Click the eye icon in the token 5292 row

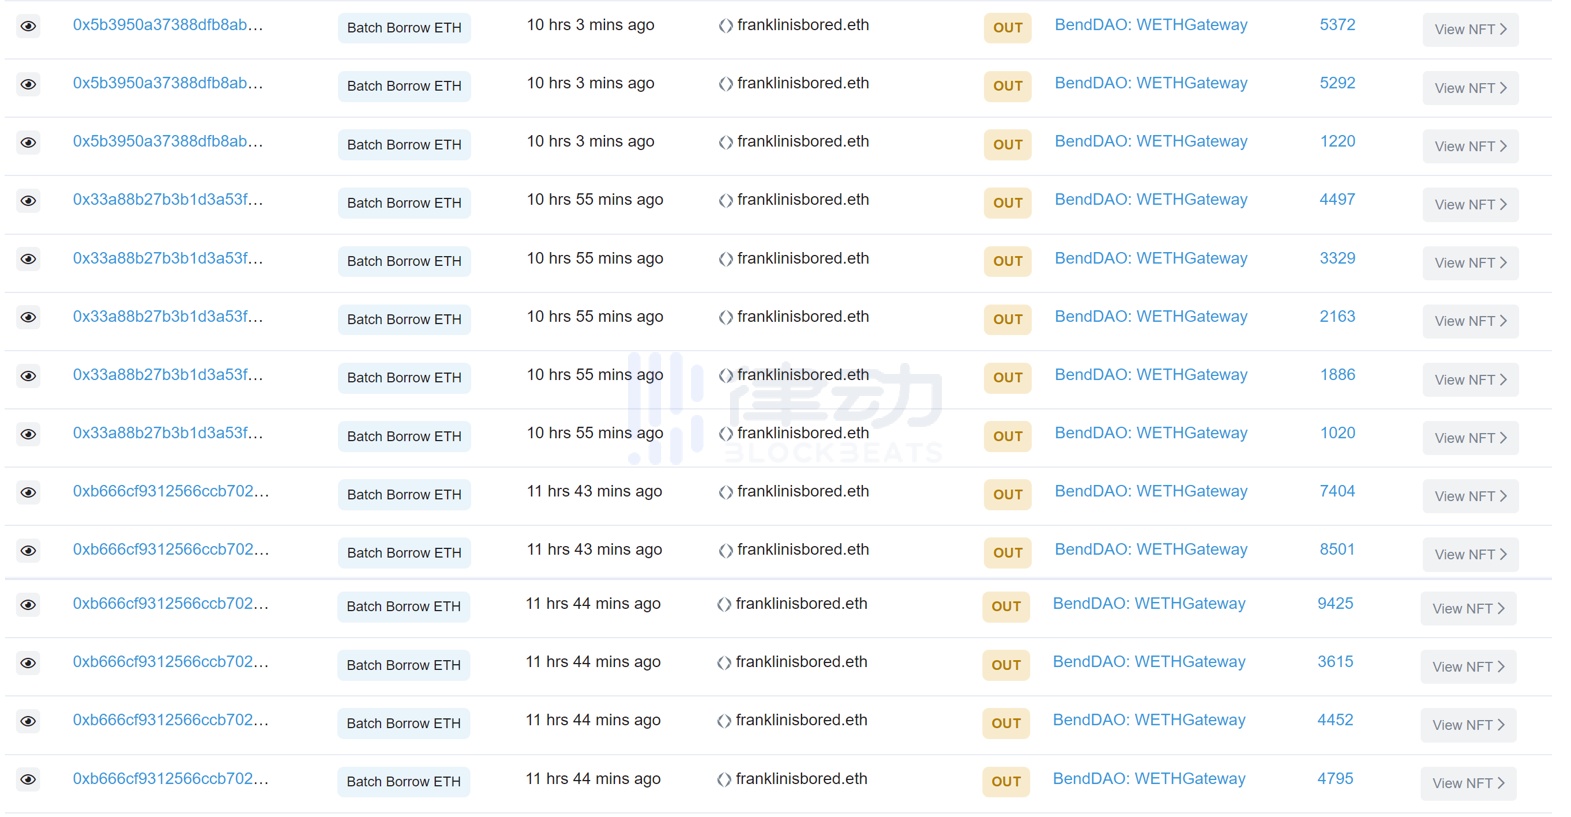[28, 84]
